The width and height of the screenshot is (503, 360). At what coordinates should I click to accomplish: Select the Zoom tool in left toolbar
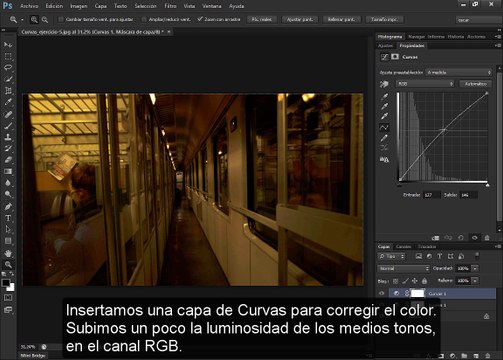8,265
